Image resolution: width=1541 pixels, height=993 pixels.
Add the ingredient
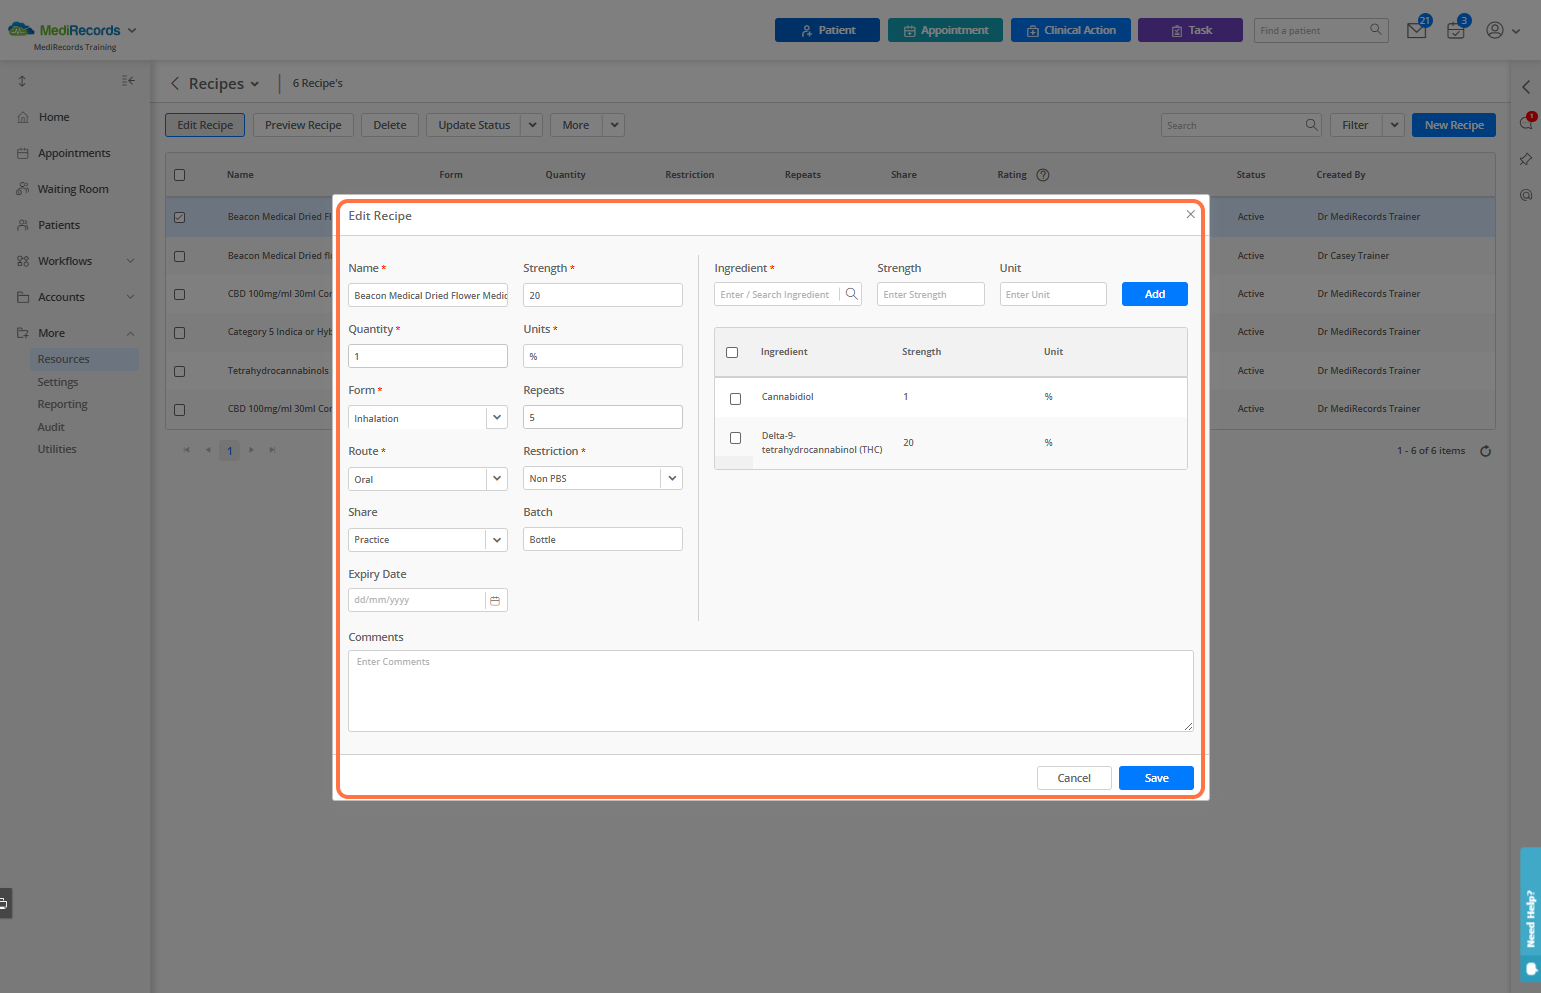pos(1155,294)
